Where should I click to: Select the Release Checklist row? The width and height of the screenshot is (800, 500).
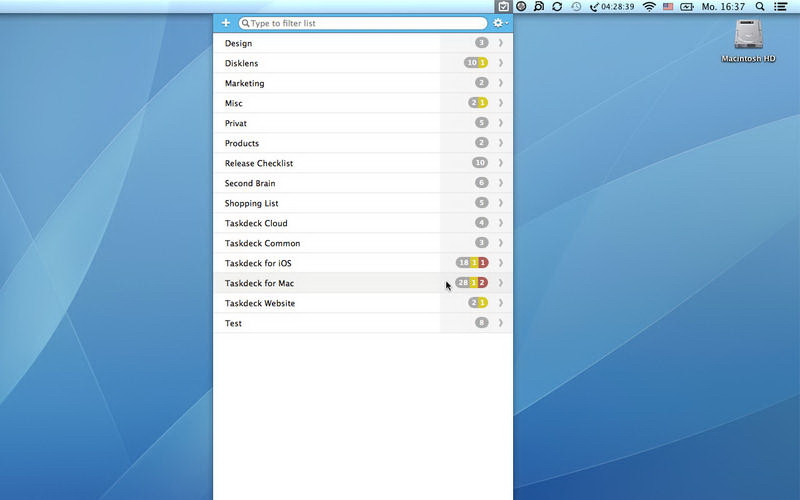[x=330, y=163]
